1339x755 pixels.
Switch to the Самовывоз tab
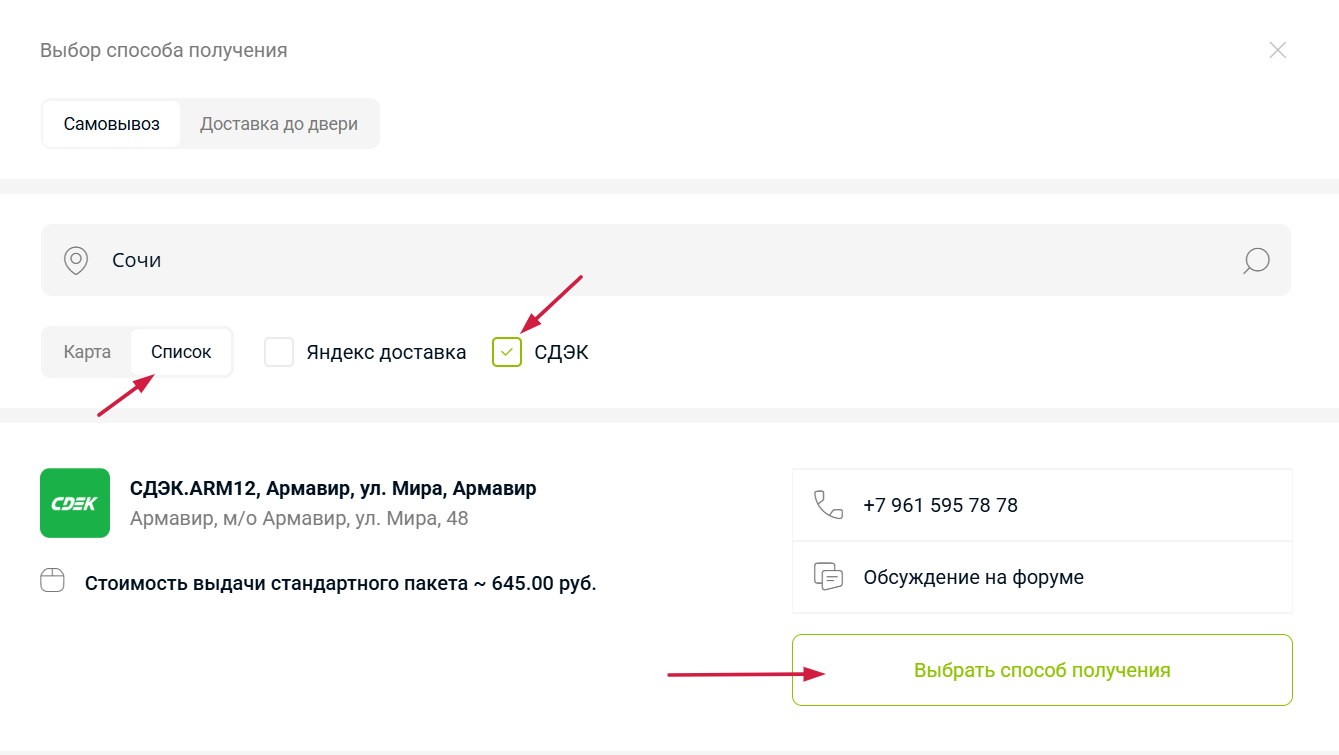click(112, 125)
